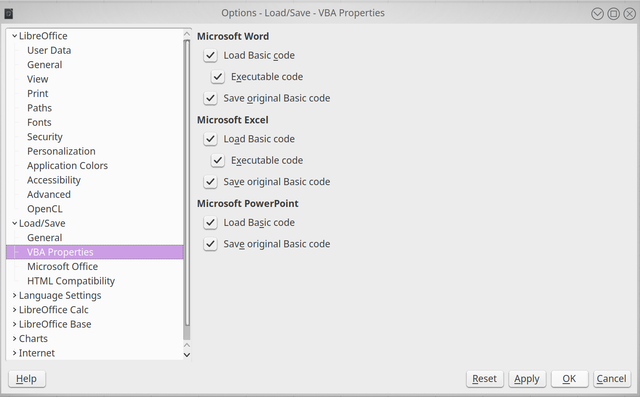Open the Personalization options page

point(61,151)
